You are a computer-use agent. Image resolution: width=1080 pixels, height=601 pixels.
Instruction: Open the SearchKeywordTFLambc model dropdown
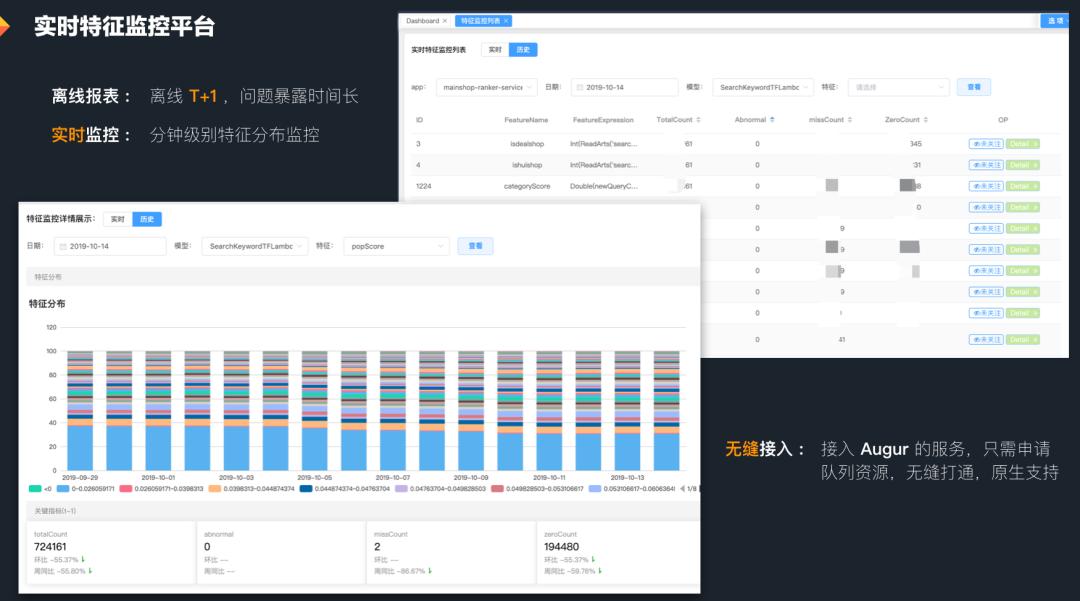761,88
